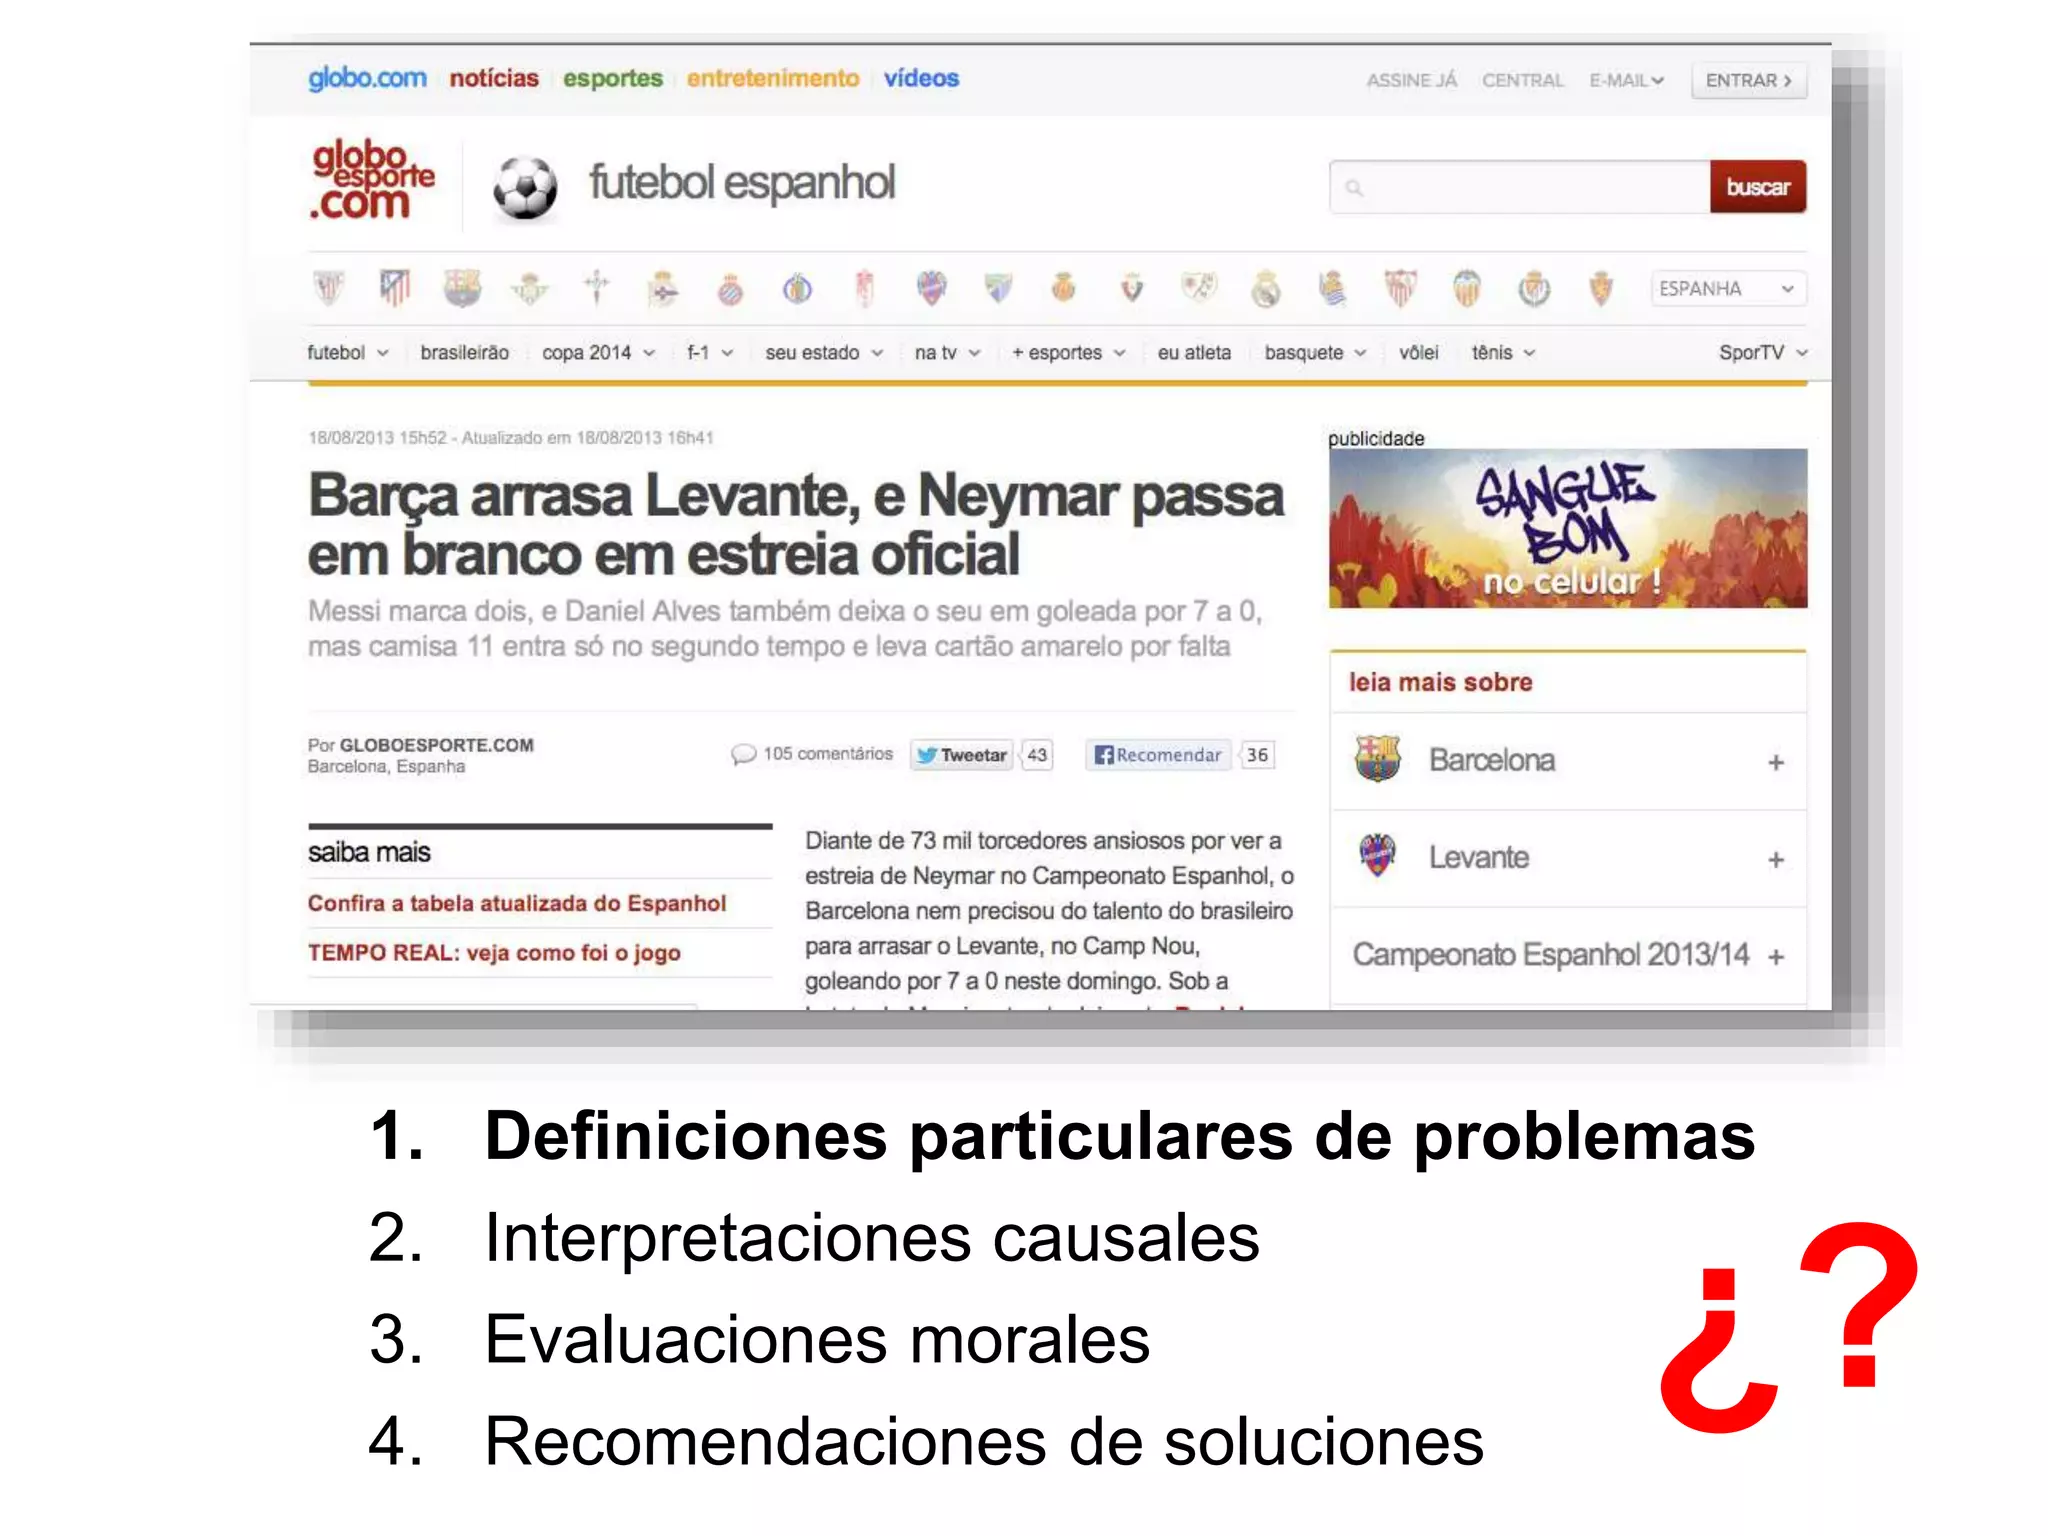Open the vôlei menu item
This screenshot has width=2048, height=1536.
[x=1418, y=352]
